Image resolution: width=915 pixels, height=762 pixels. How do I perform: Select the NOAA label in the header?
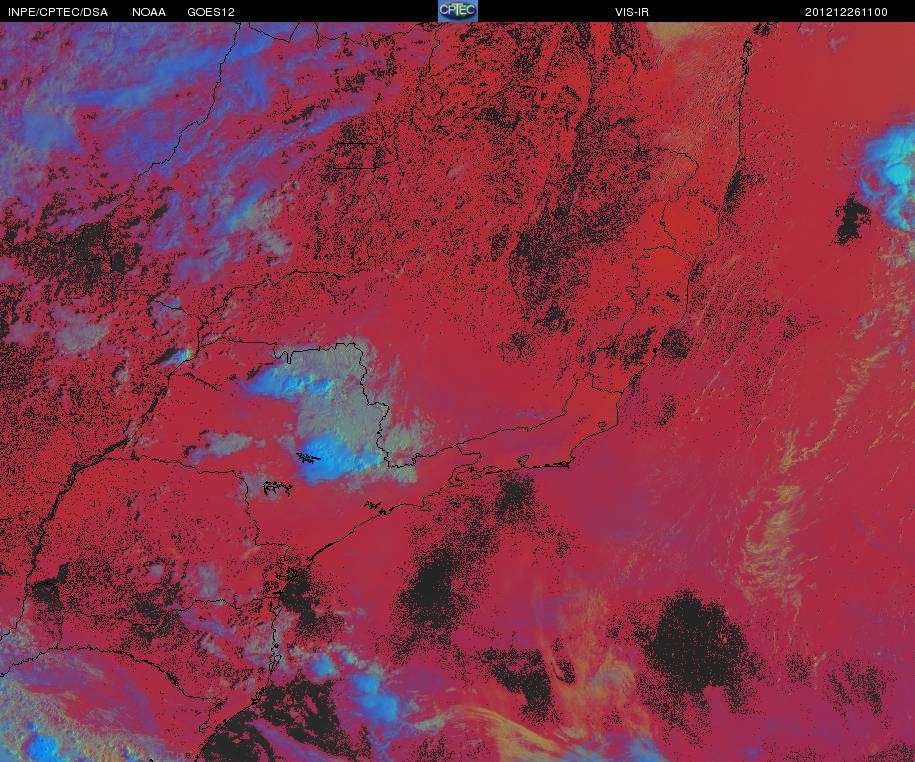tap(149, 12)
